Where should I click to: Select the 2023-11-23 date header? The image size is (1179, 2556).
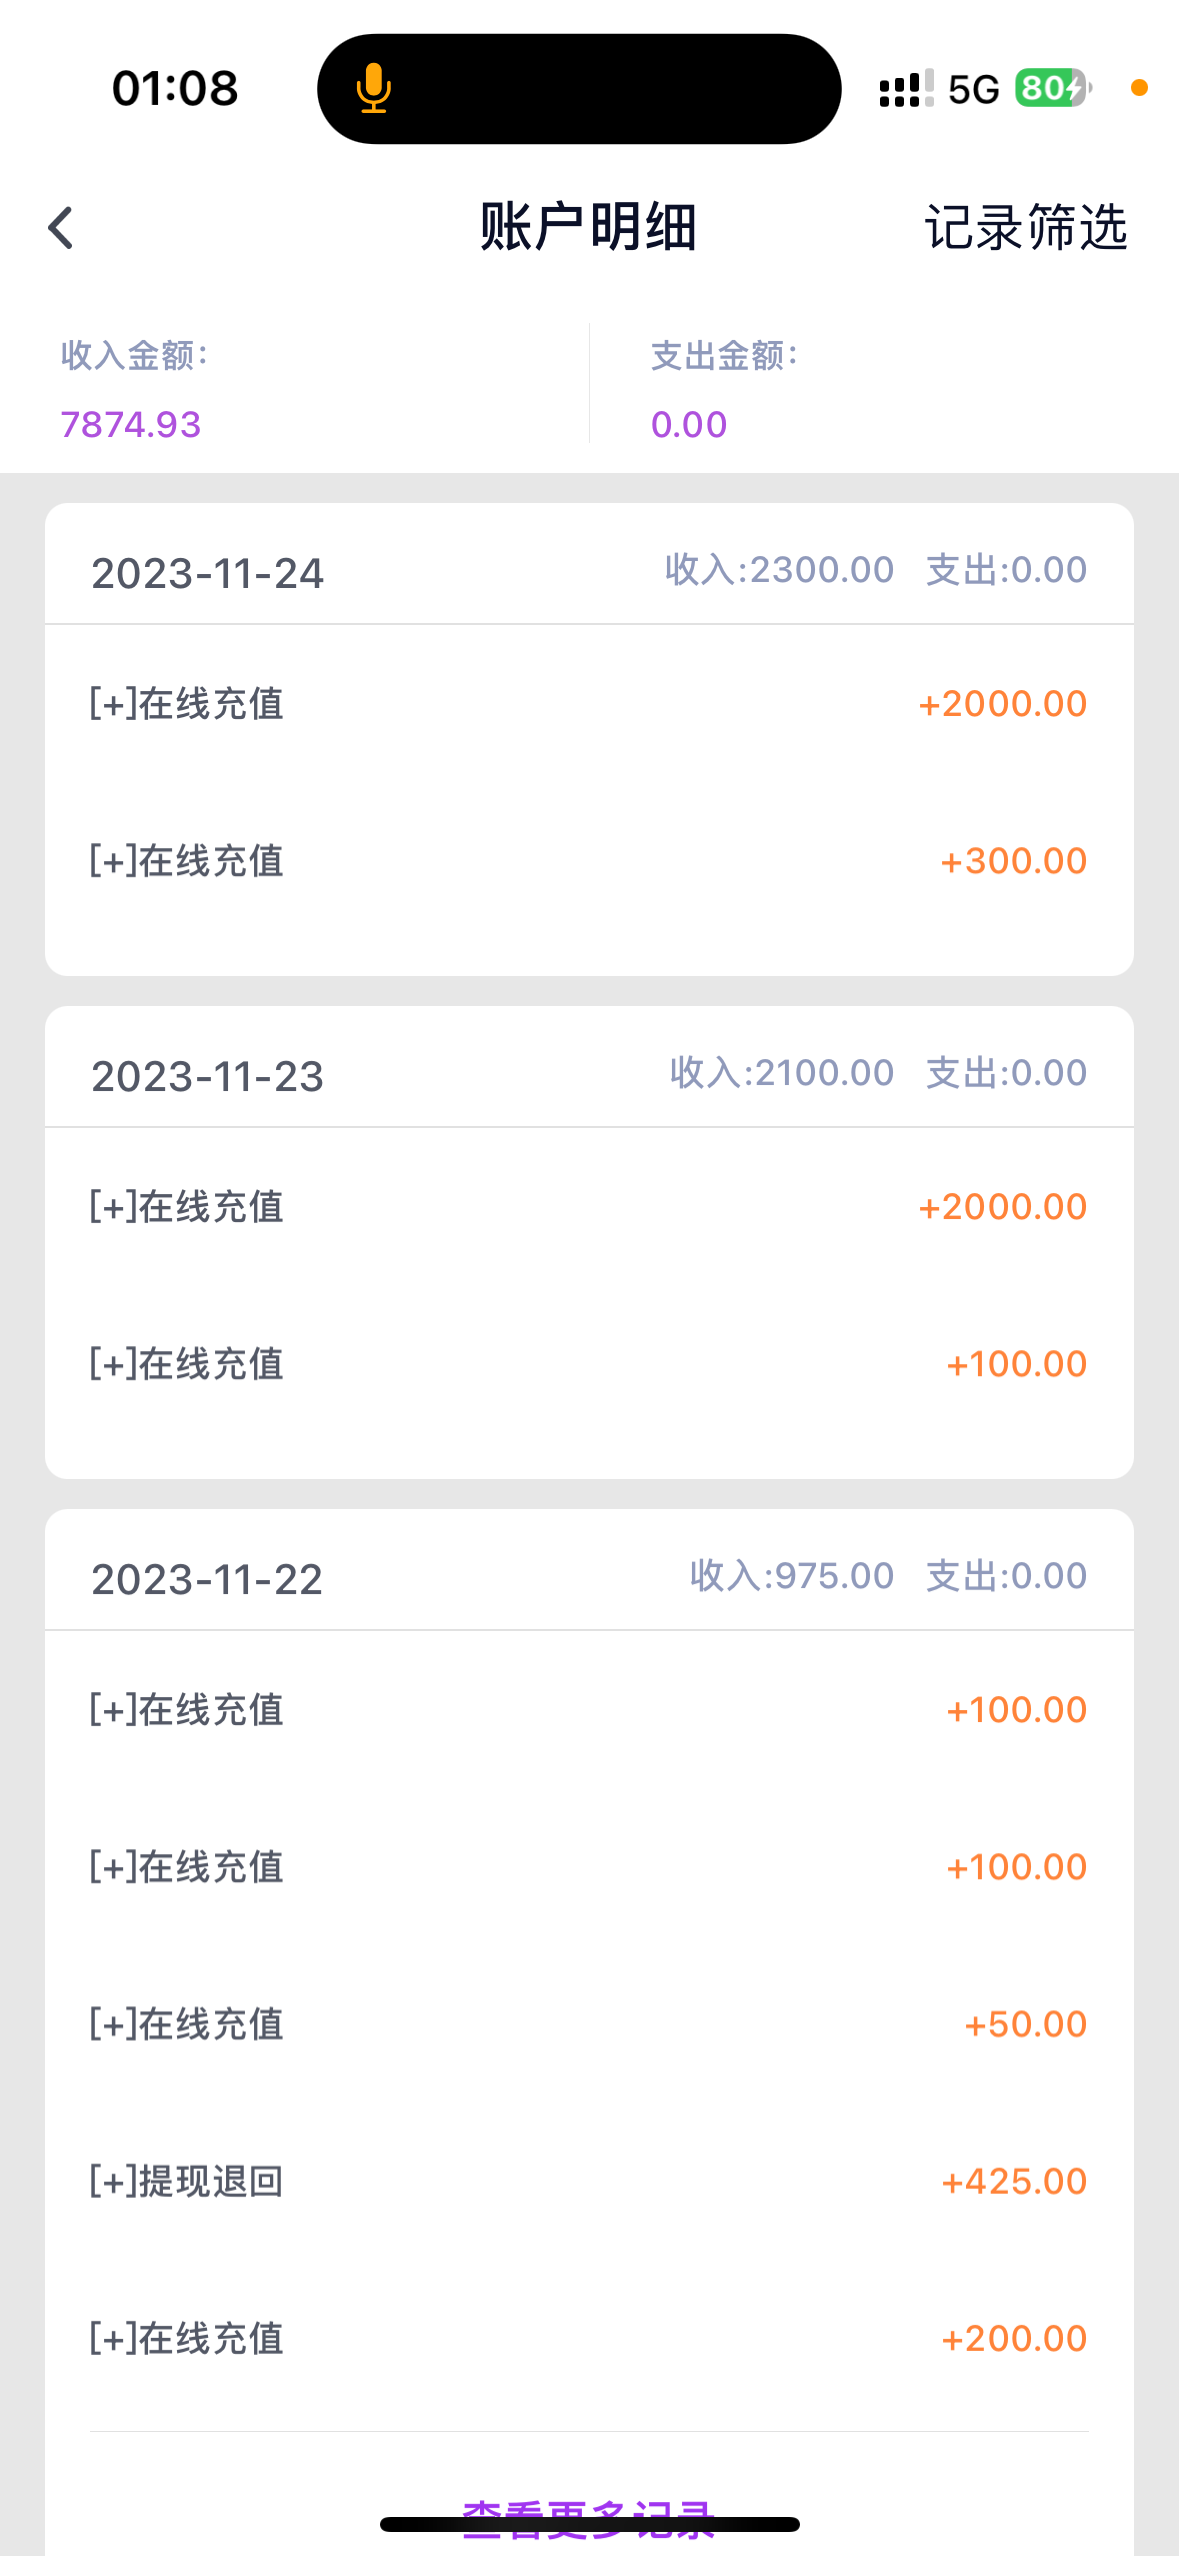pos(208,1076)
